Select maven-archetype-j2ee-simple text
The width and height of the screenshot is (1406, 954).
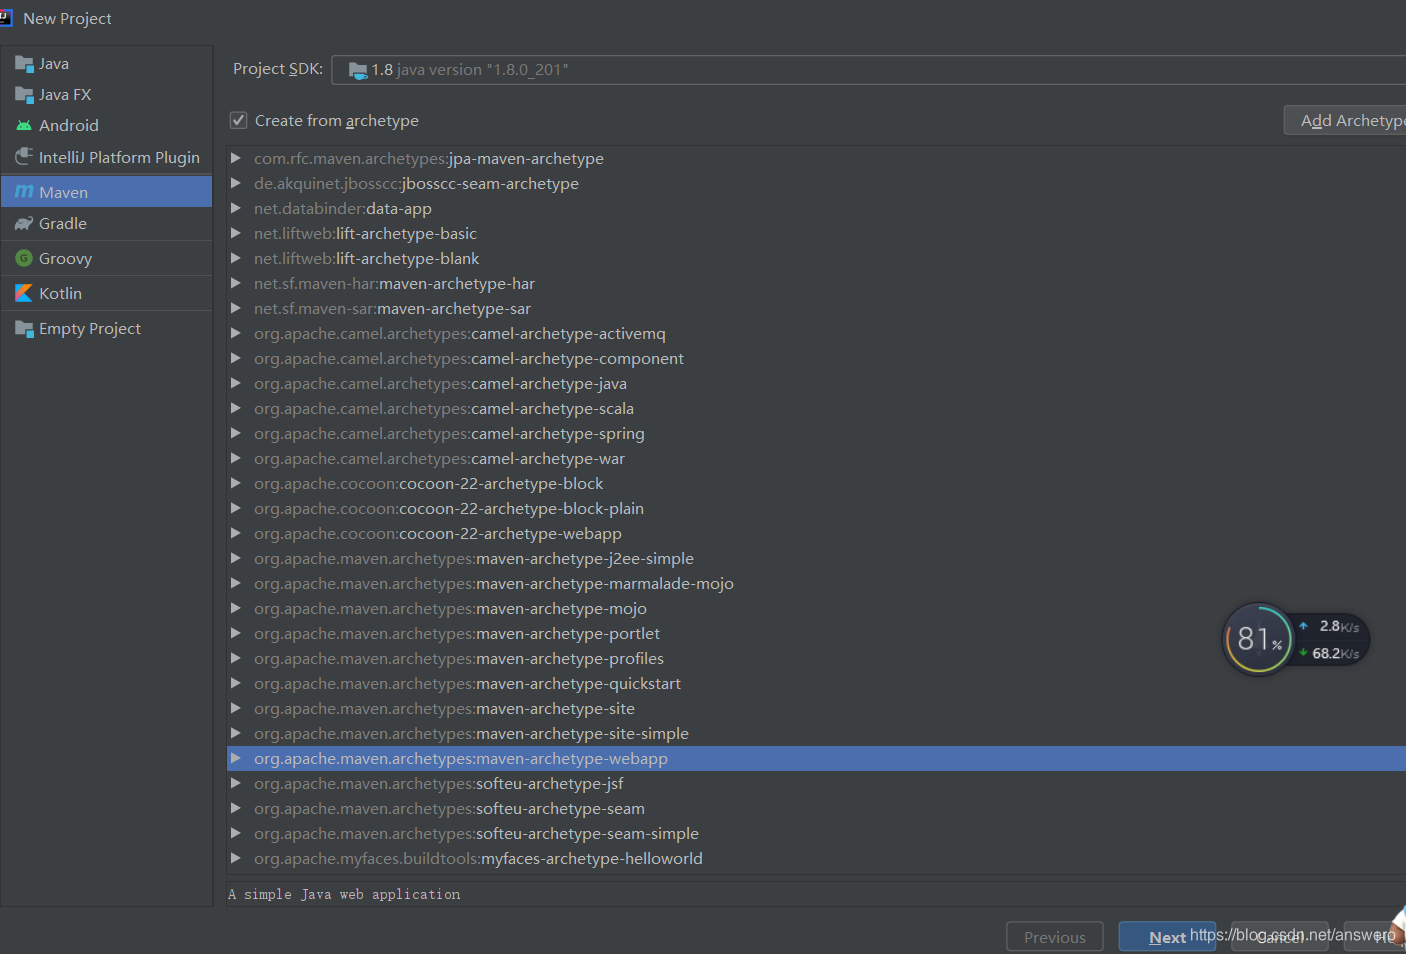585,558
